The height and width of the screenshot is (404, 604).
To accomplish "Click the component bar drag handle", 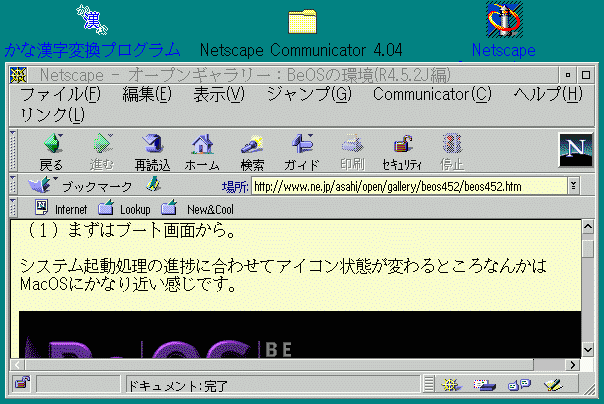I will point(428,384).
